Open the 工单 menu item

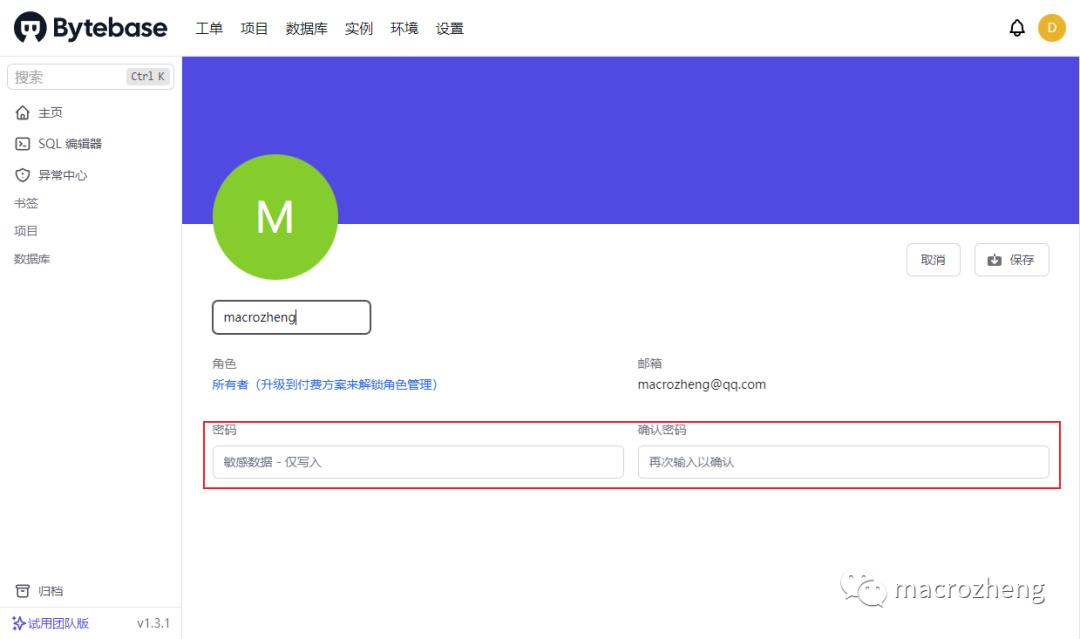pyautogui.click(x=208, y=28)
